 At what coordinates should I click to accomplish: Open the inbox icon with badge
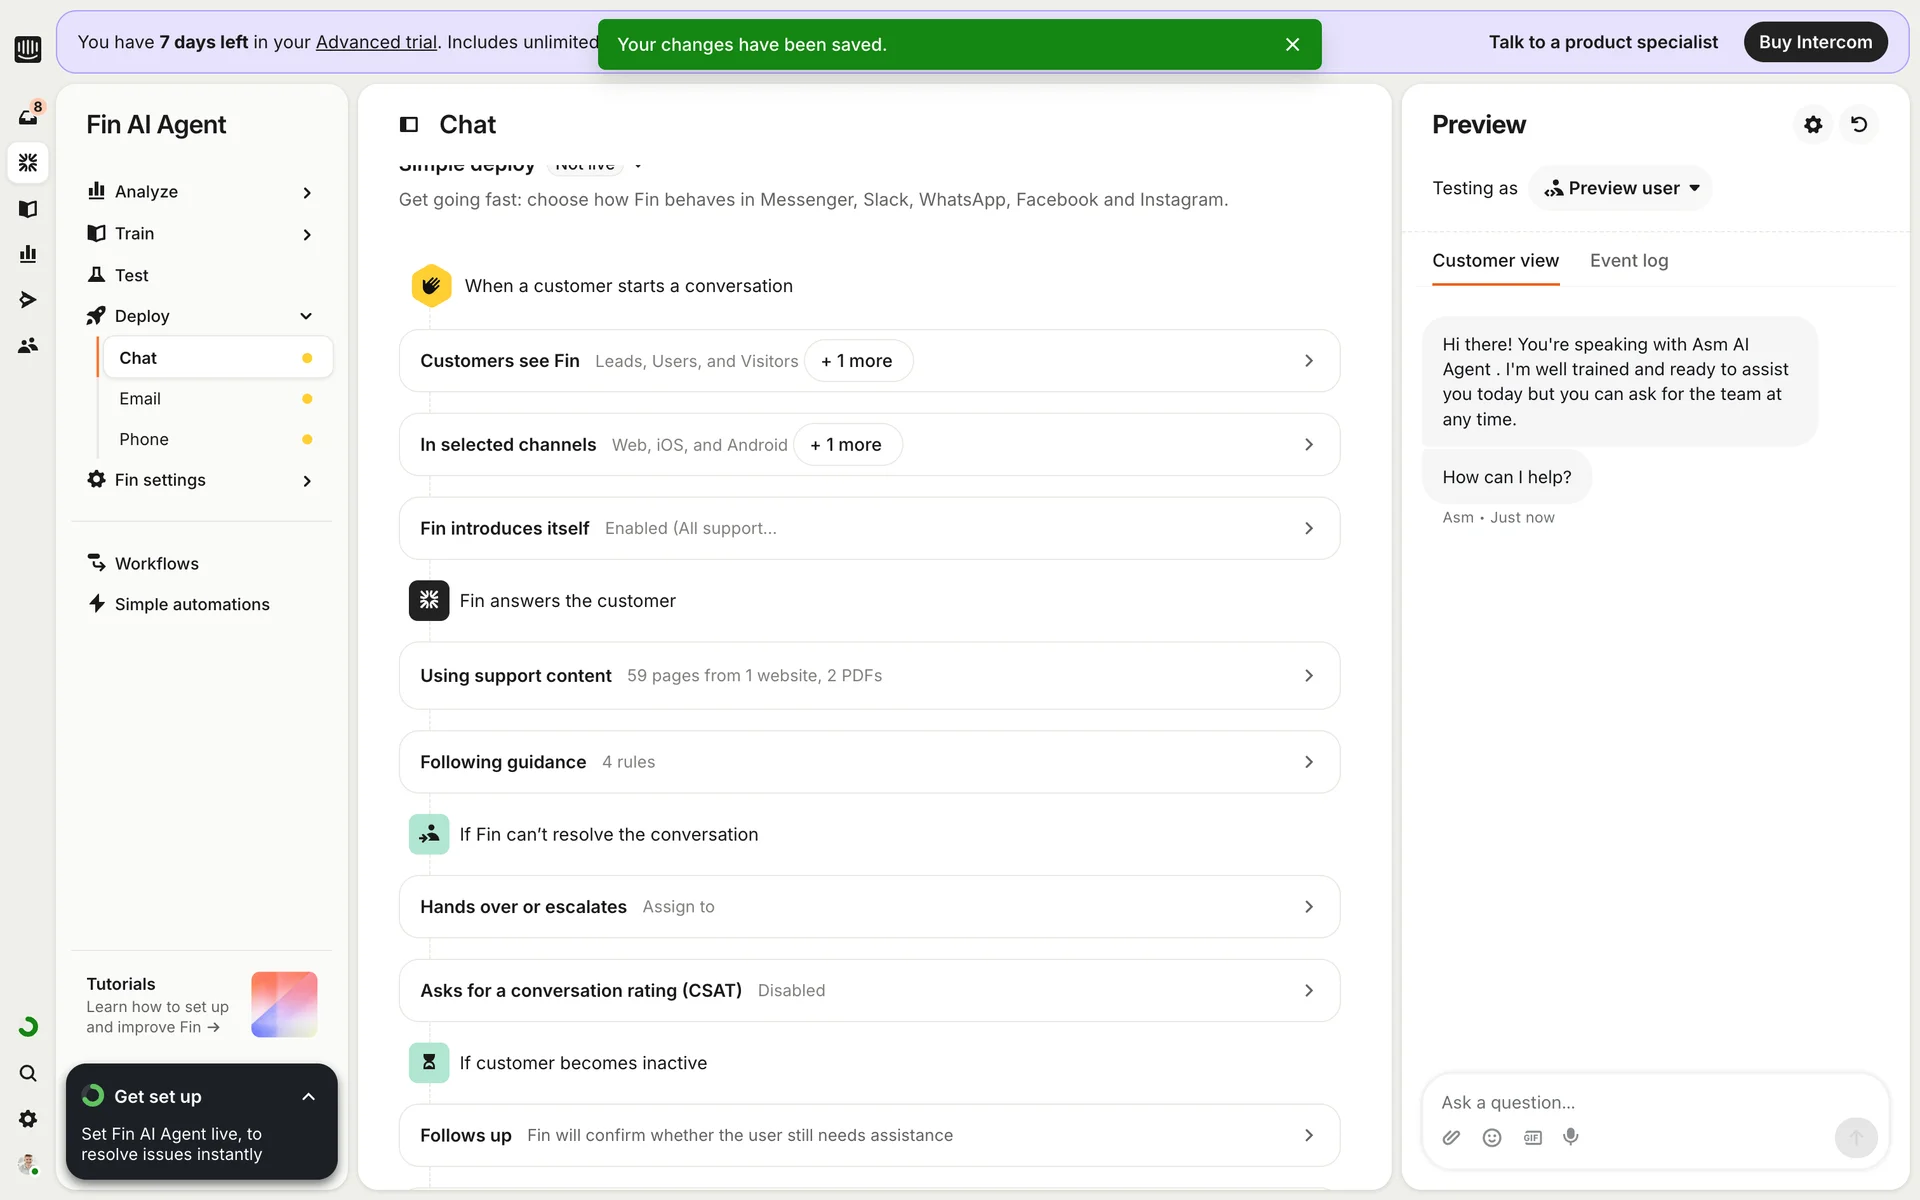(x=28, y=116)
